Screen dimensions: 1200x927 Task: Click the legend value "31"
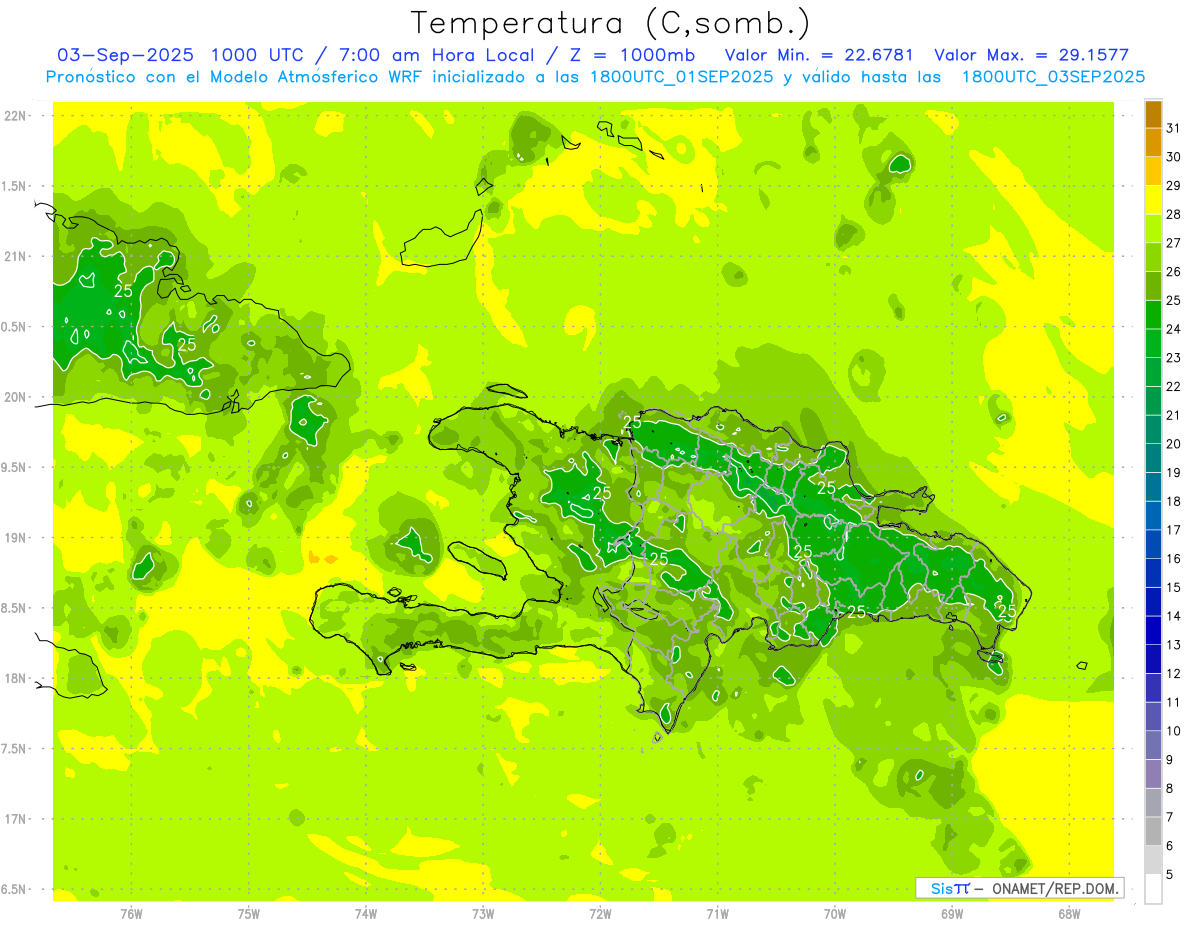click(1174, 128)
